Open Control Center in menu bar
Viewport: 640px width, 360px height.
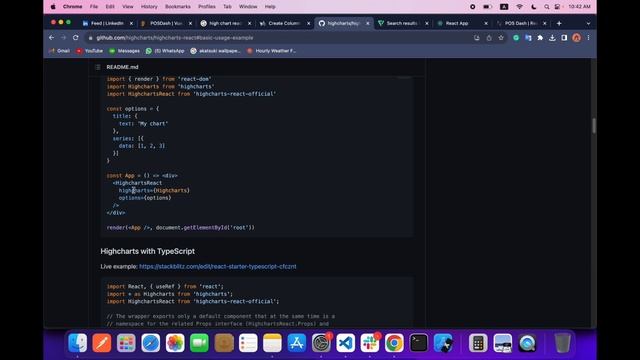(x=557, y=7)
